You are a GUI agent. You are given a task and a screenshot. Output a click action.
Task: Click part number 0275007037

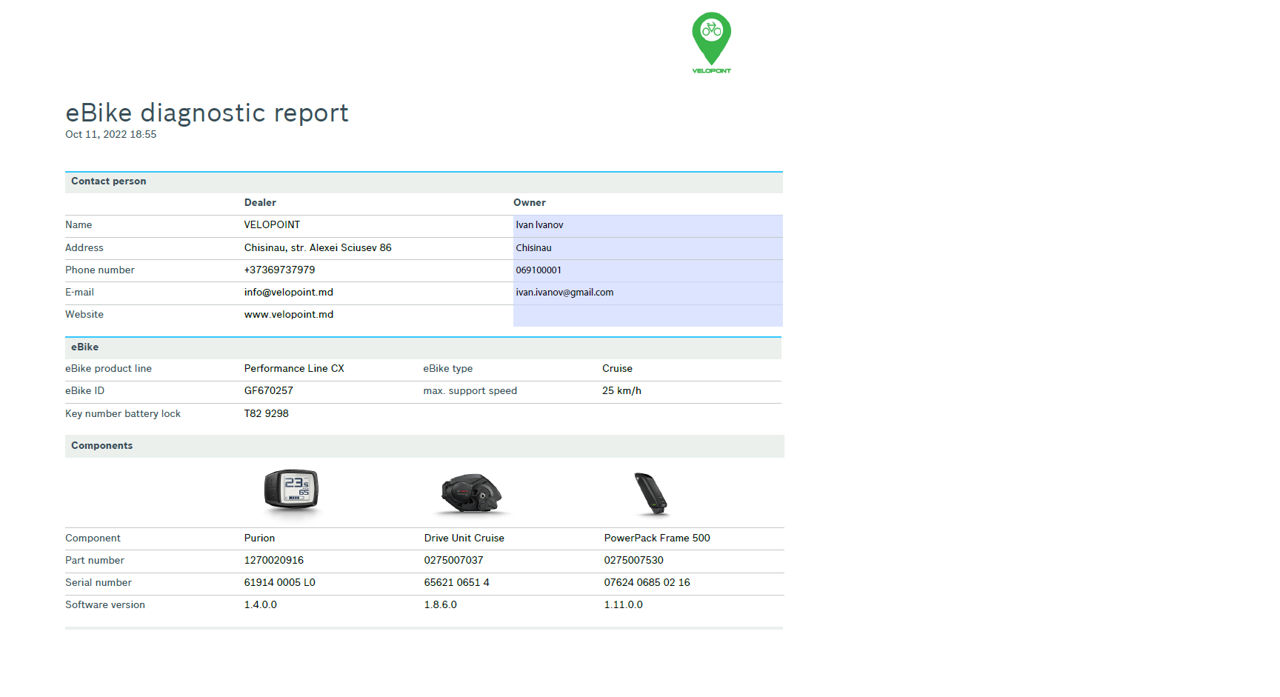tap(454, 561)
